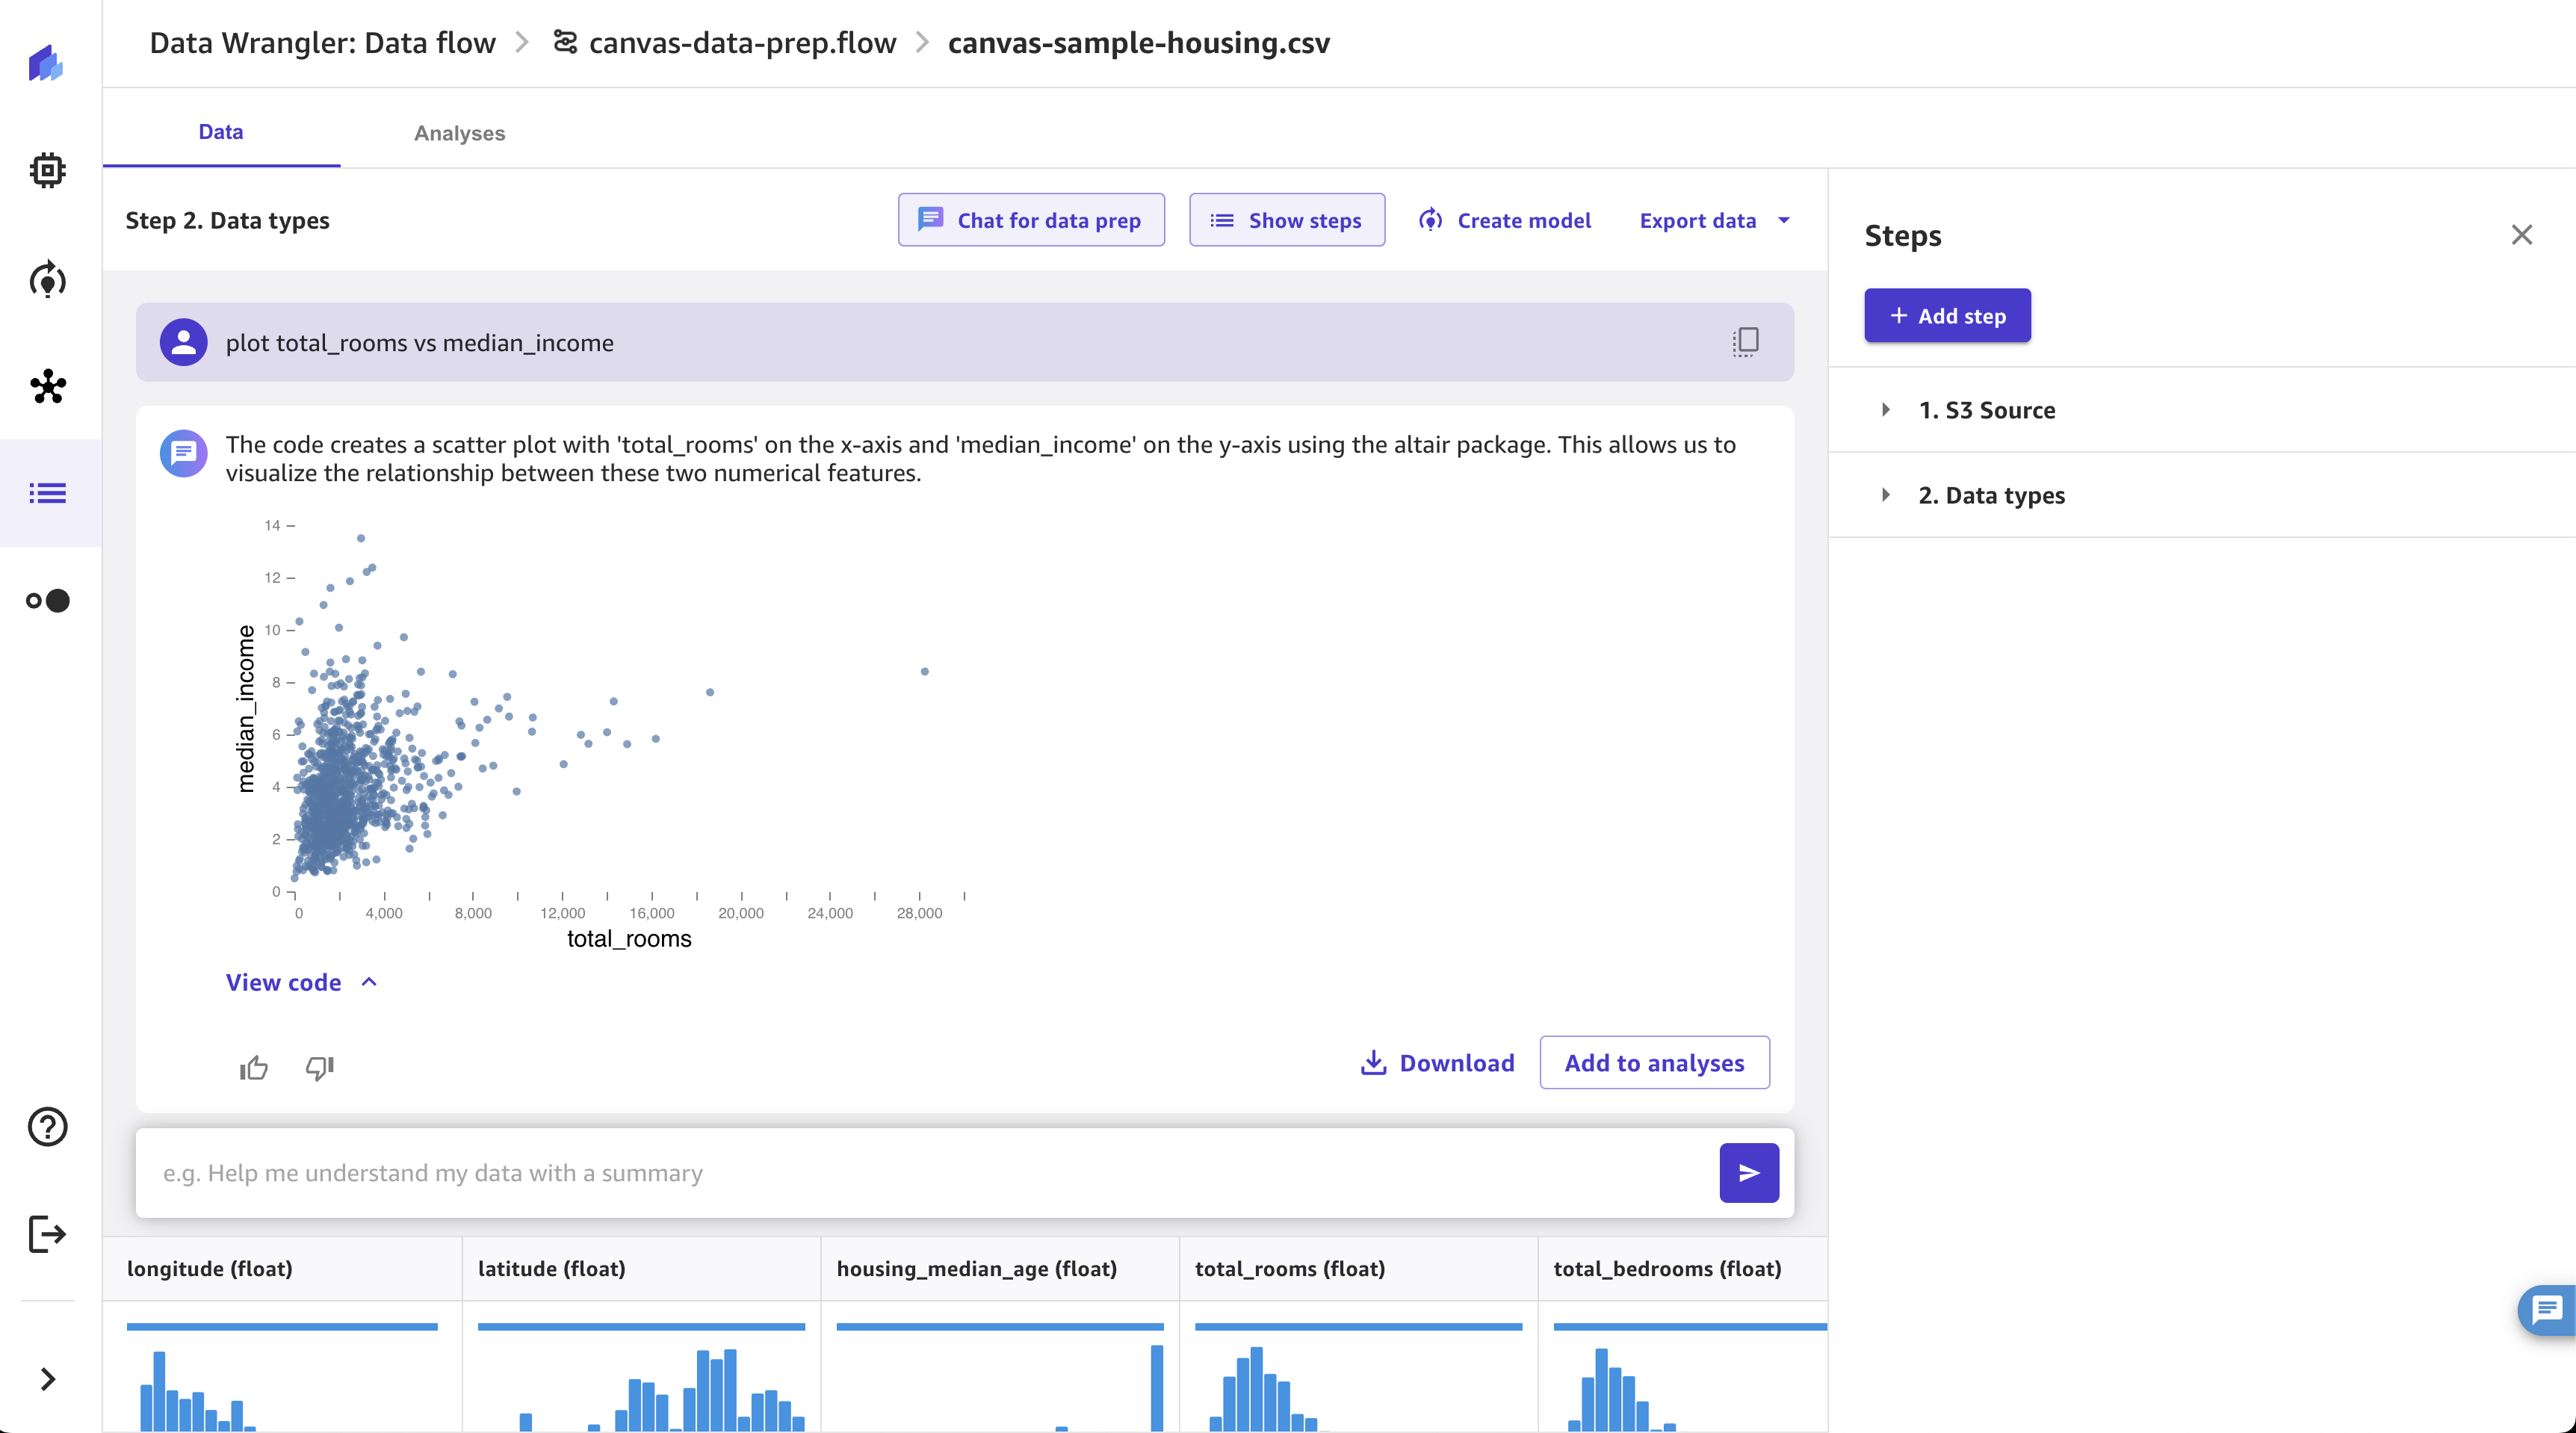The width and height of the screenshot is (2576, 1433).
Task: Collapse the Steps panel
Action: pos(2523,235)
